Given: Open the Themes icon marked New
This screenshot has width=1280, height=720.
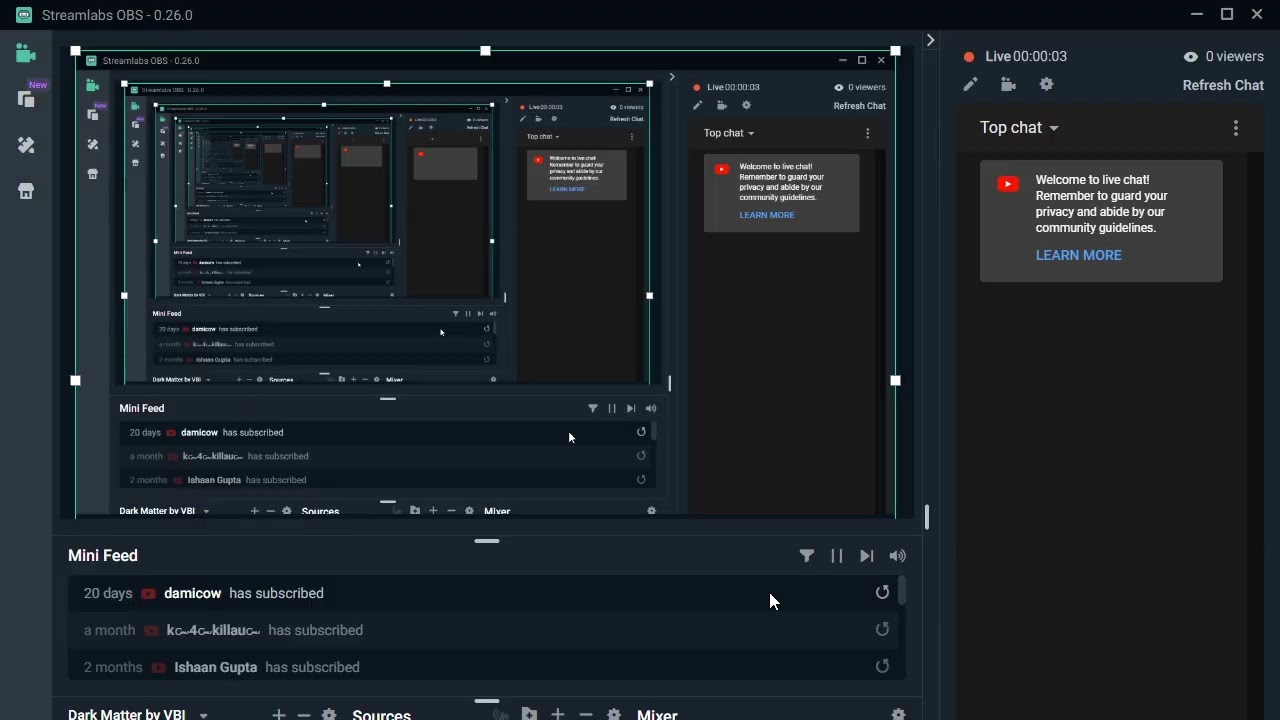Looking at the screenshot, I should tap(27, 98).
